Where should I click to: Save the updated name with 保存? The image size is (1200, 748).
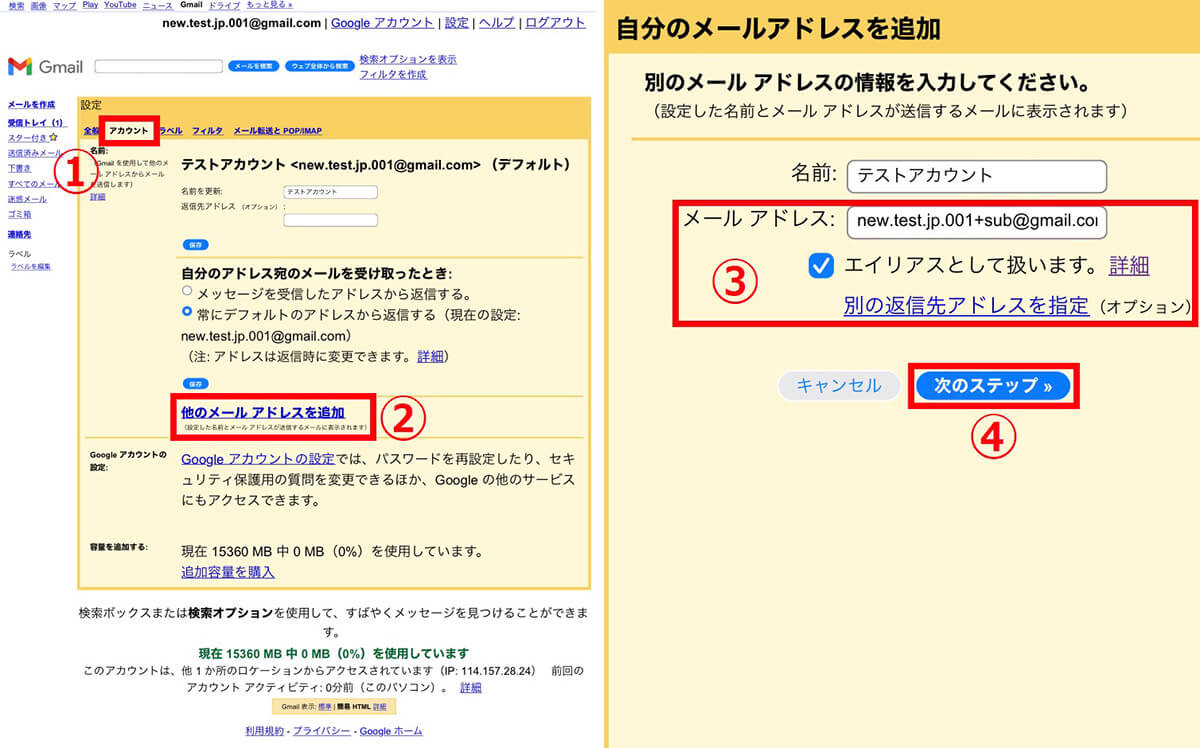tap(195, 244)
